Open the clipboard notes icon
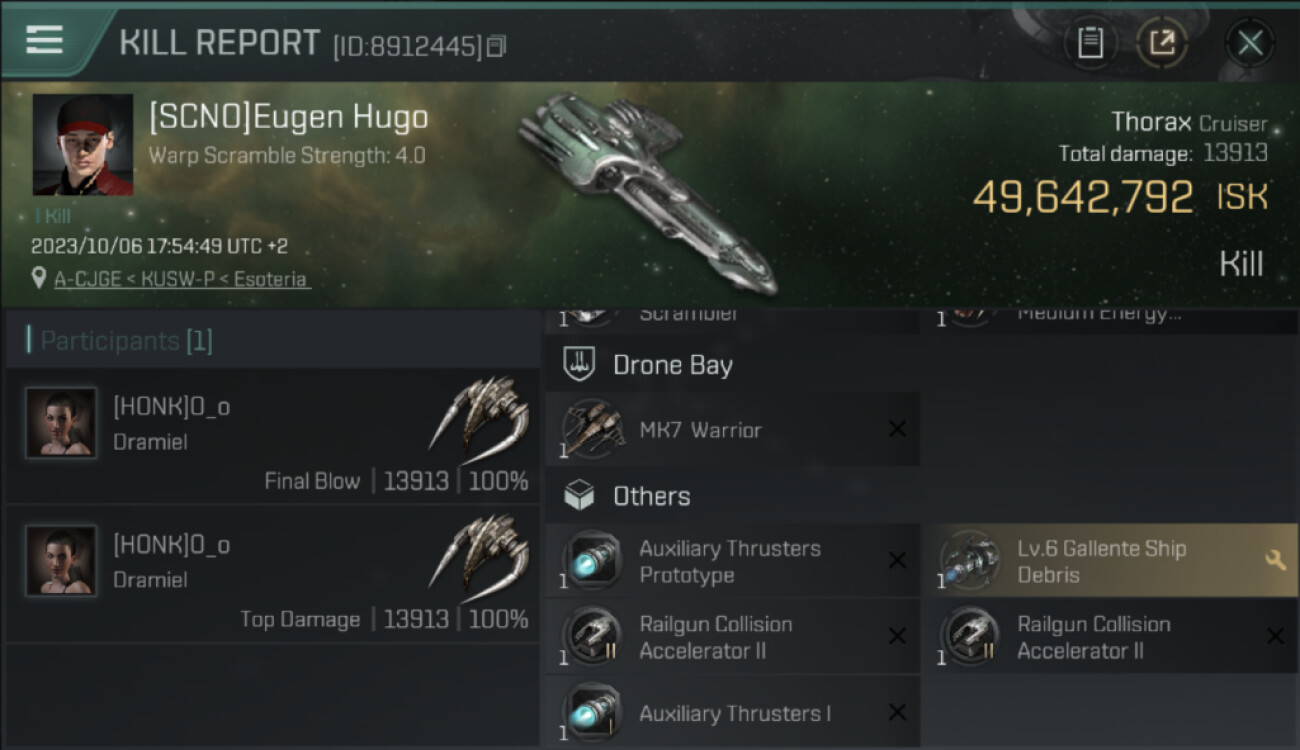 coord(1090,42)
